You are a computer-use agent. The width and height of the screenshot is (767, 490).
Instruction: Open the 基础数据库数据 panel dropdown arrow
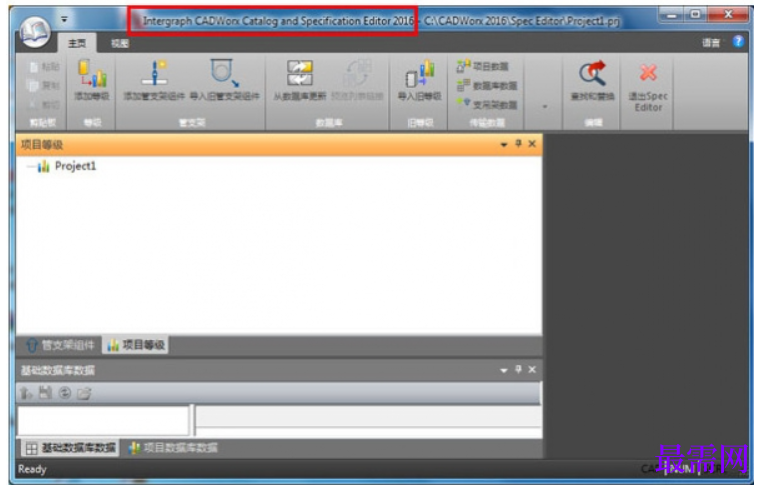(x=504, y=370)
